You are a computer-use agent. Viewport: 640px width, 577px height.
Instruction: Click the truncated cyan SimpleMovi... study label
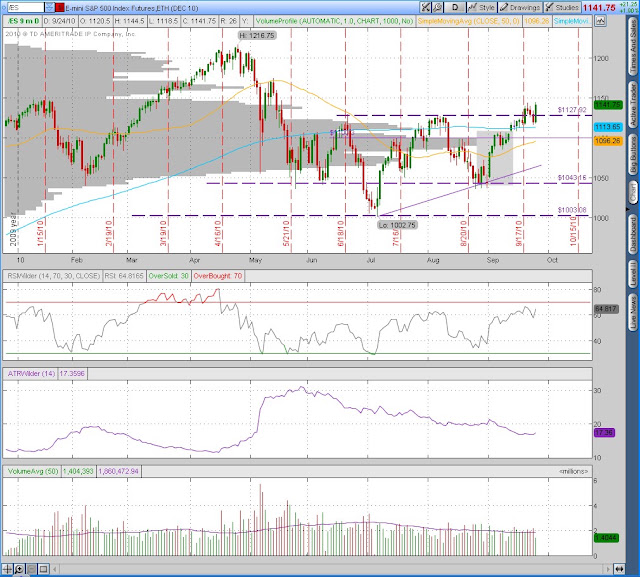tap(572, 21)
